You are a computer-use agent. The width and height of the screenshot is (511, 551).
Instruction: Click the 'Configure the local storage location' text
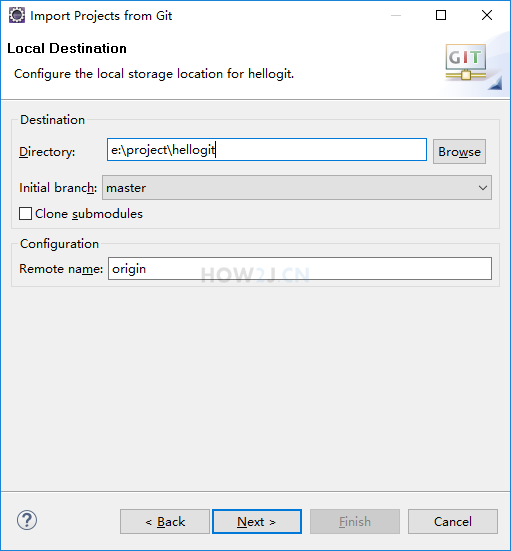(x=154, y=74)
